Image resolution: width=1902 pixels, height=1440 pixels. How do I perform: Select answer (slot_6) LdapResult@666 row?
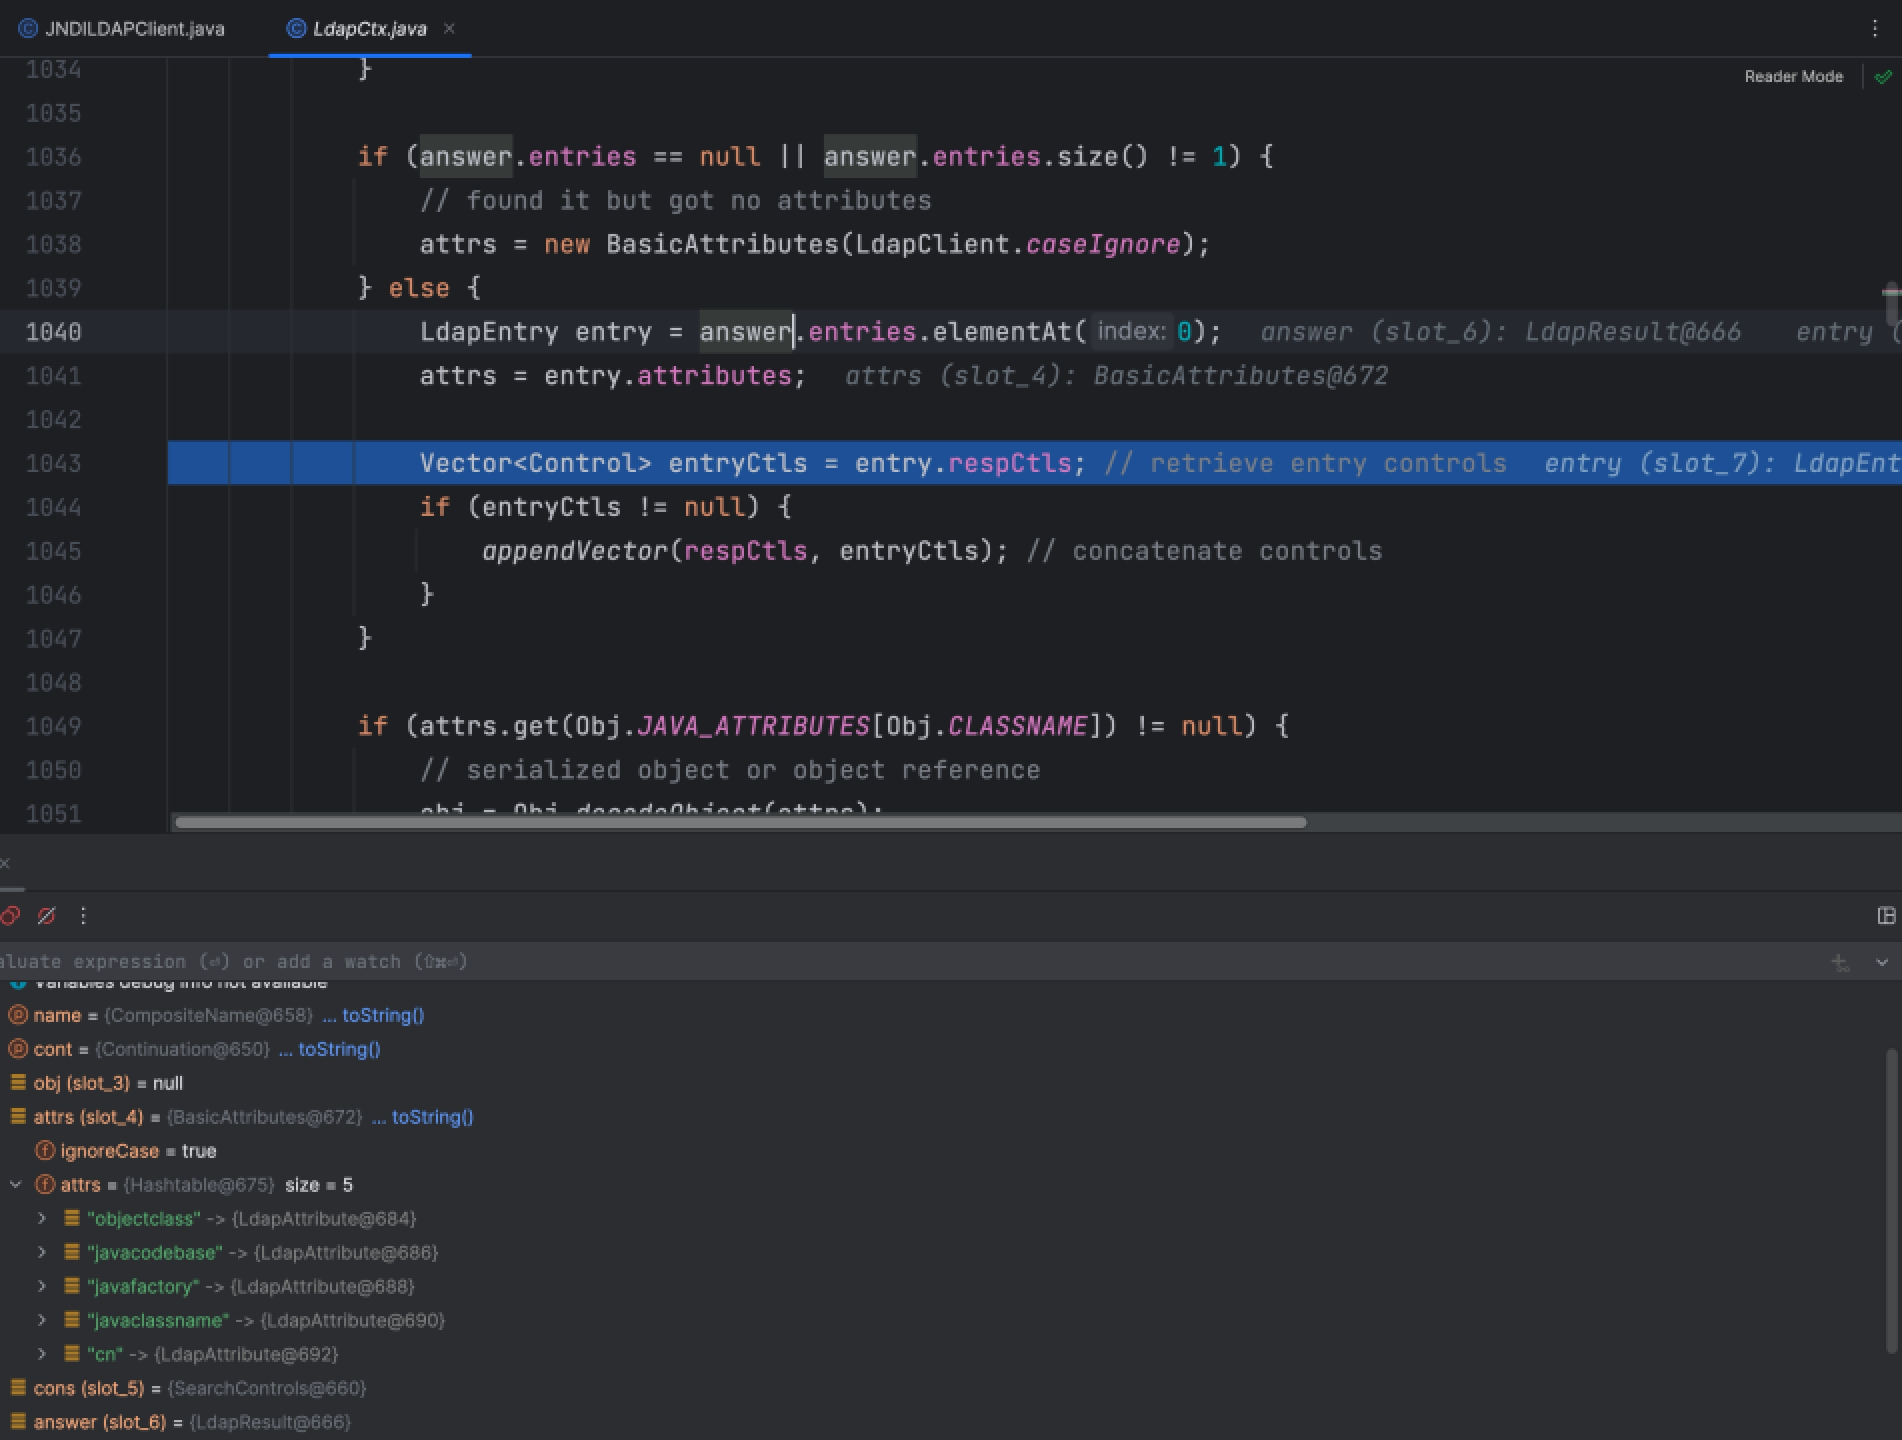[940, 1423]
